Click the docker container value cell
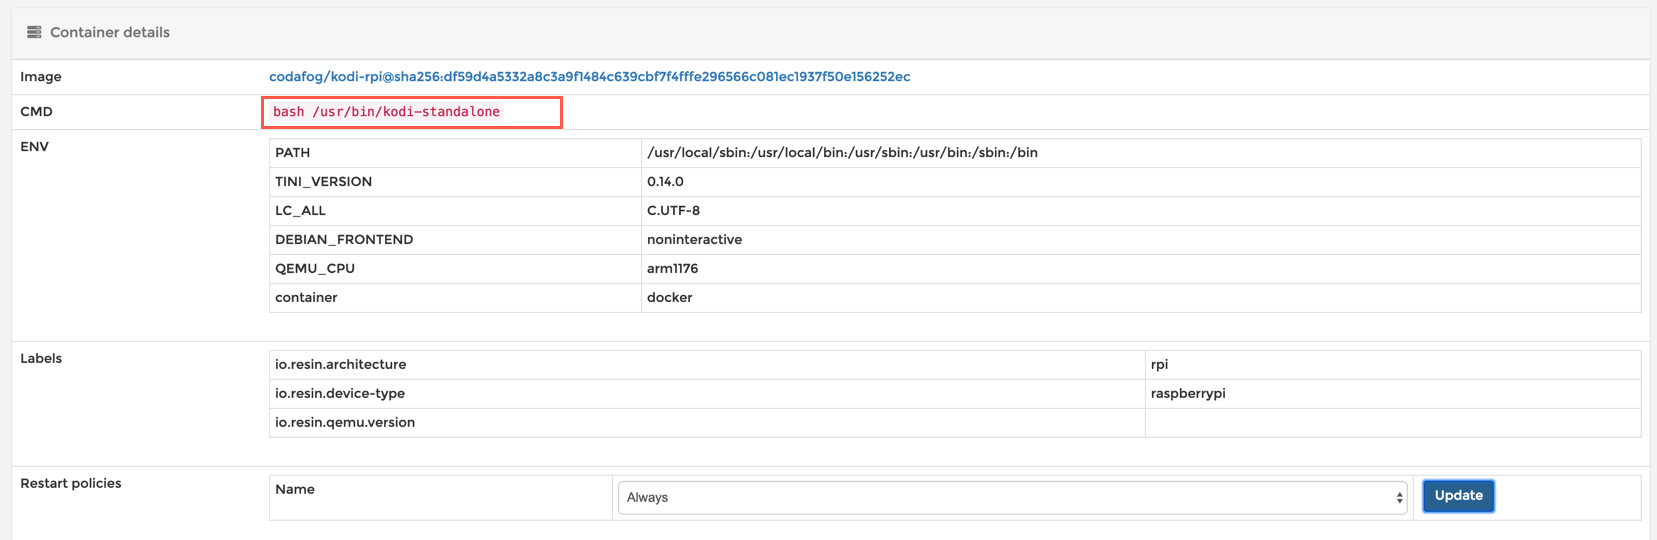This screenshot has height=540, width=1657. [x=669, y=298]
